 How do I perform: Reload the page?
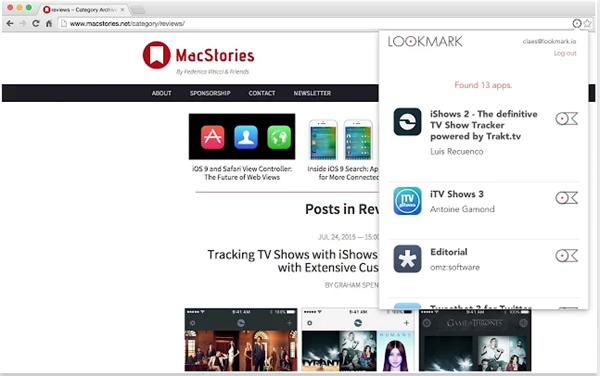pos(36,23)
